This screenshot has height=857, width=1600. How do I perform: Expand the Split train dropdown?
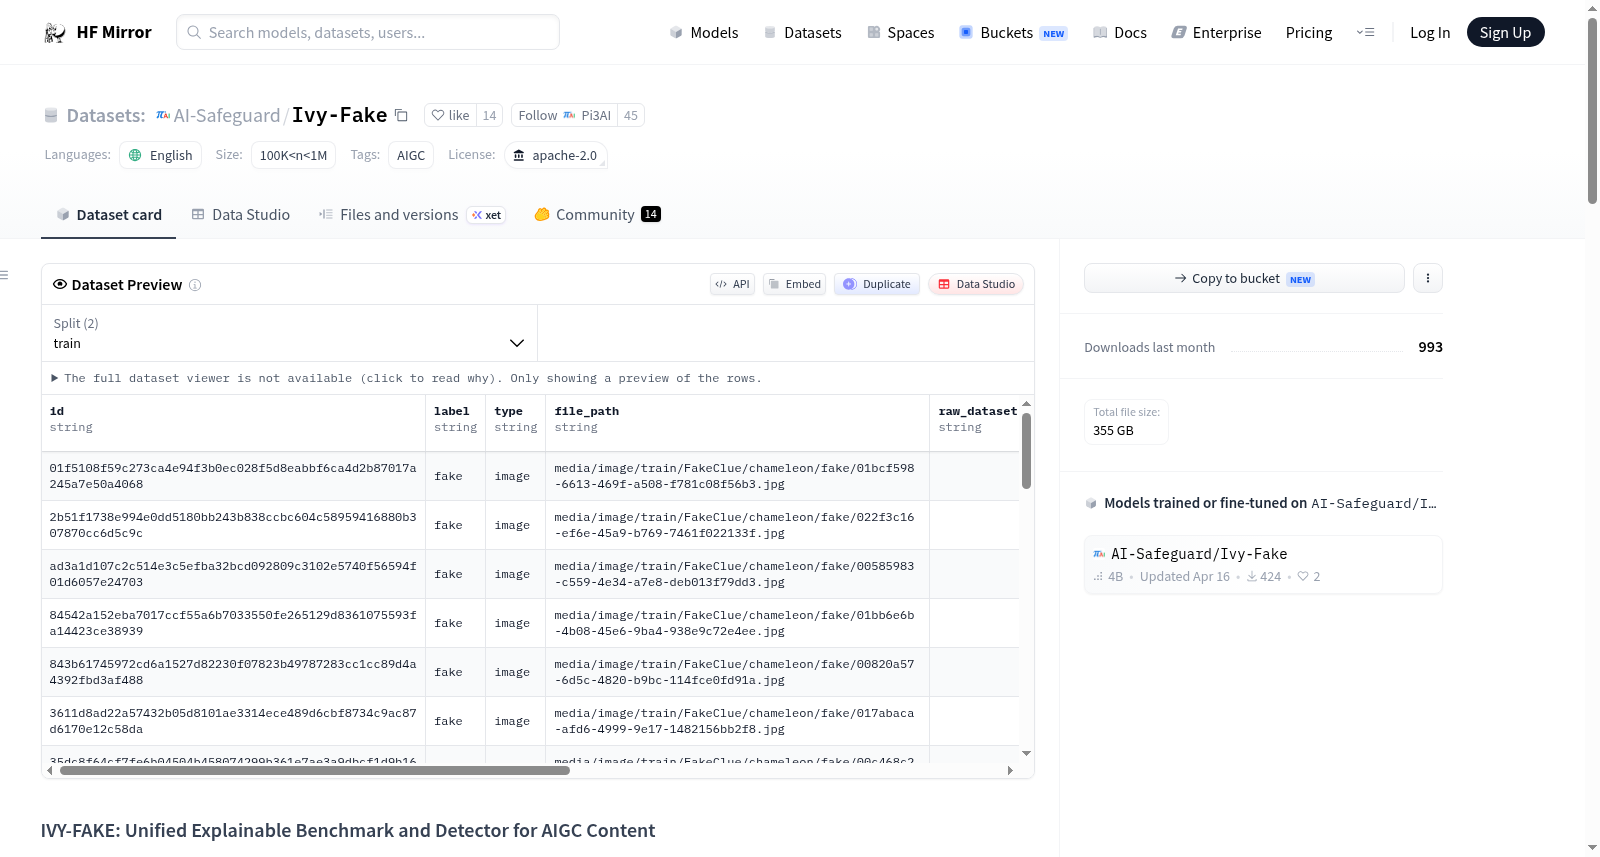(289, 333)
